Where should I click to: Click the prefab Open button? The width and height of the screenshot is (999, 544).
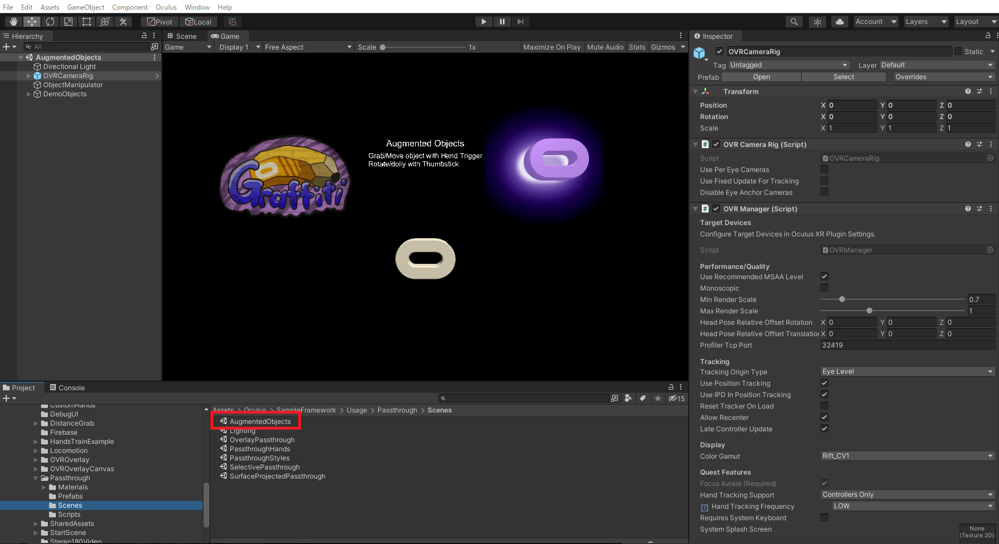pyautogui.click(x=761, y=77)
